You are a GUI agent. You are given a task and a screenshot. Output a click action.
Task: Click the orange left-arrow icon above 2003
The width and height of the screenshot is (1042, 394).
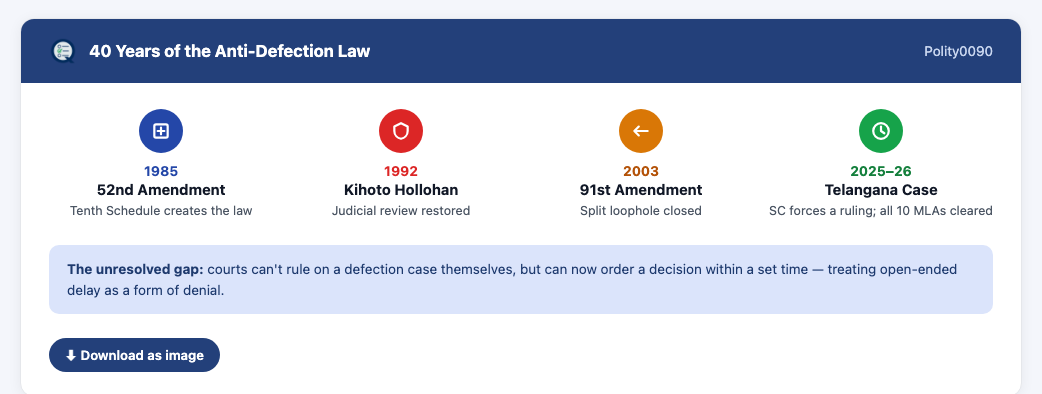coord(641,131)
